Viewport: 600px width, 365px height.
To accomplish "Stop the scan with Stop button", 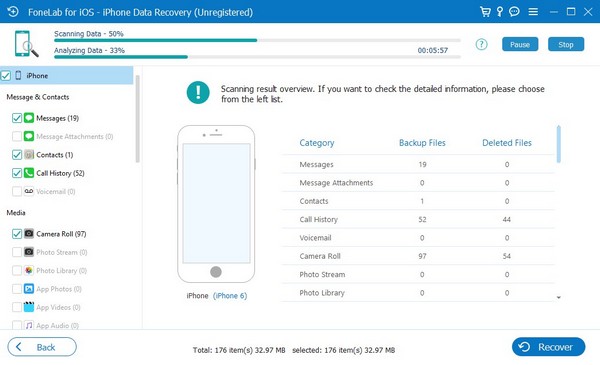I will coord(566,44).
